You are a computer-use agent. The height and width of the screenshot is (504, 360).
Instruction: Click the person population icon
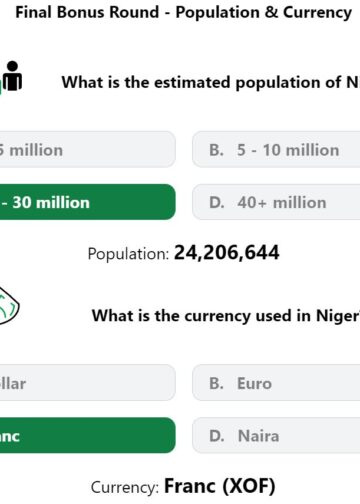click(12, 76)
